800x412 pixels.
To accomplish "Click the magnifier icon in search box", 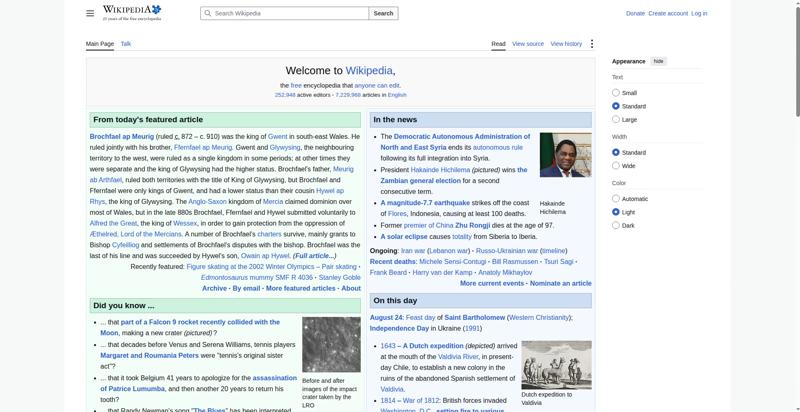I will [x=207, y=13].
